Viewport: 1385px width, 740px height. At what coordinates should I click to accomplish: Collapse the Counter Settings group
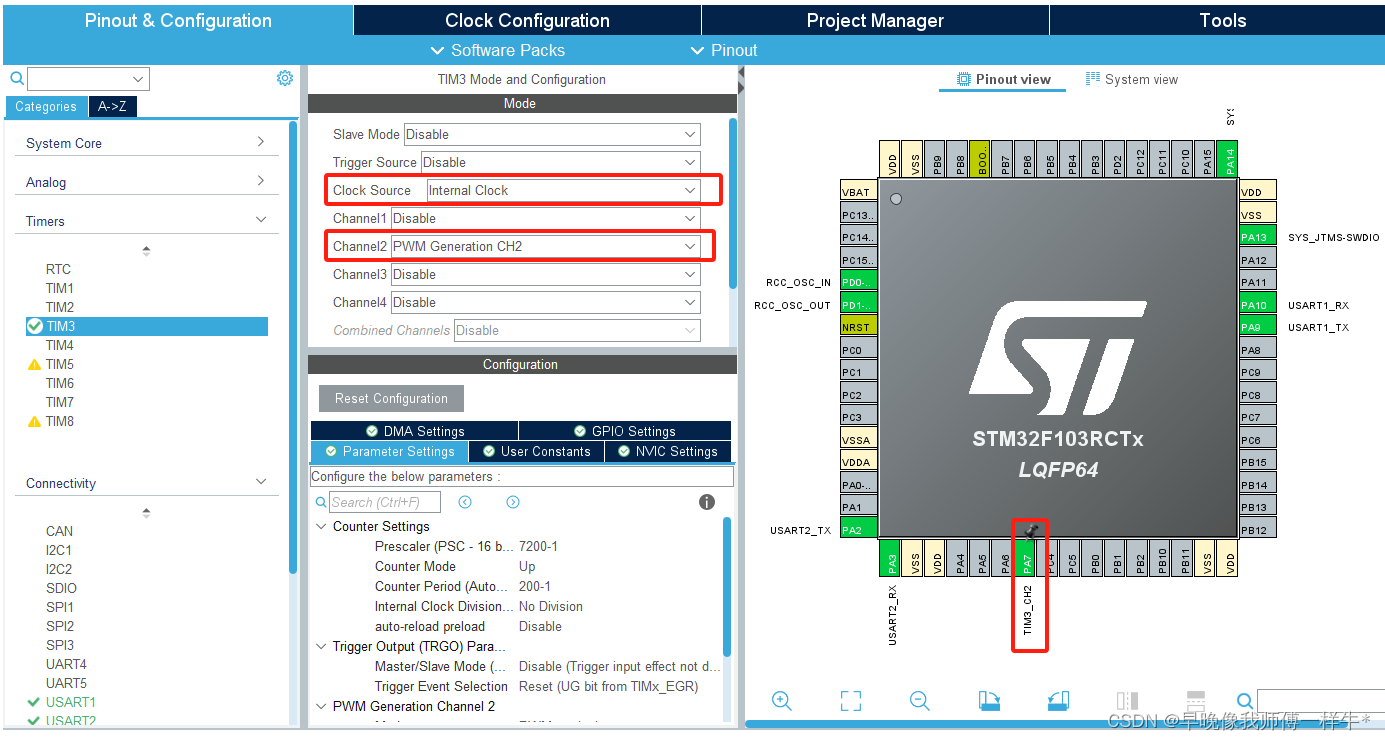pos(321,526)
